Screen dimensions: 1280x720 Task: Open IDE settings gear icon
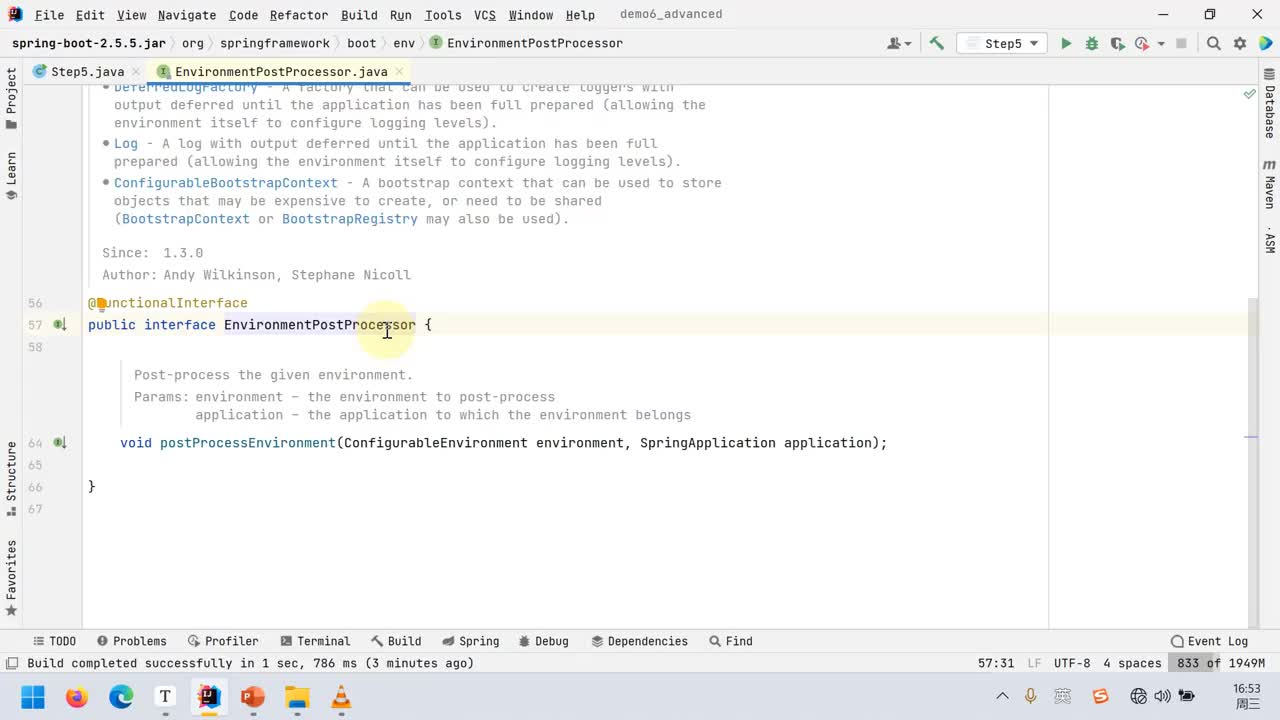(1240, 43)
